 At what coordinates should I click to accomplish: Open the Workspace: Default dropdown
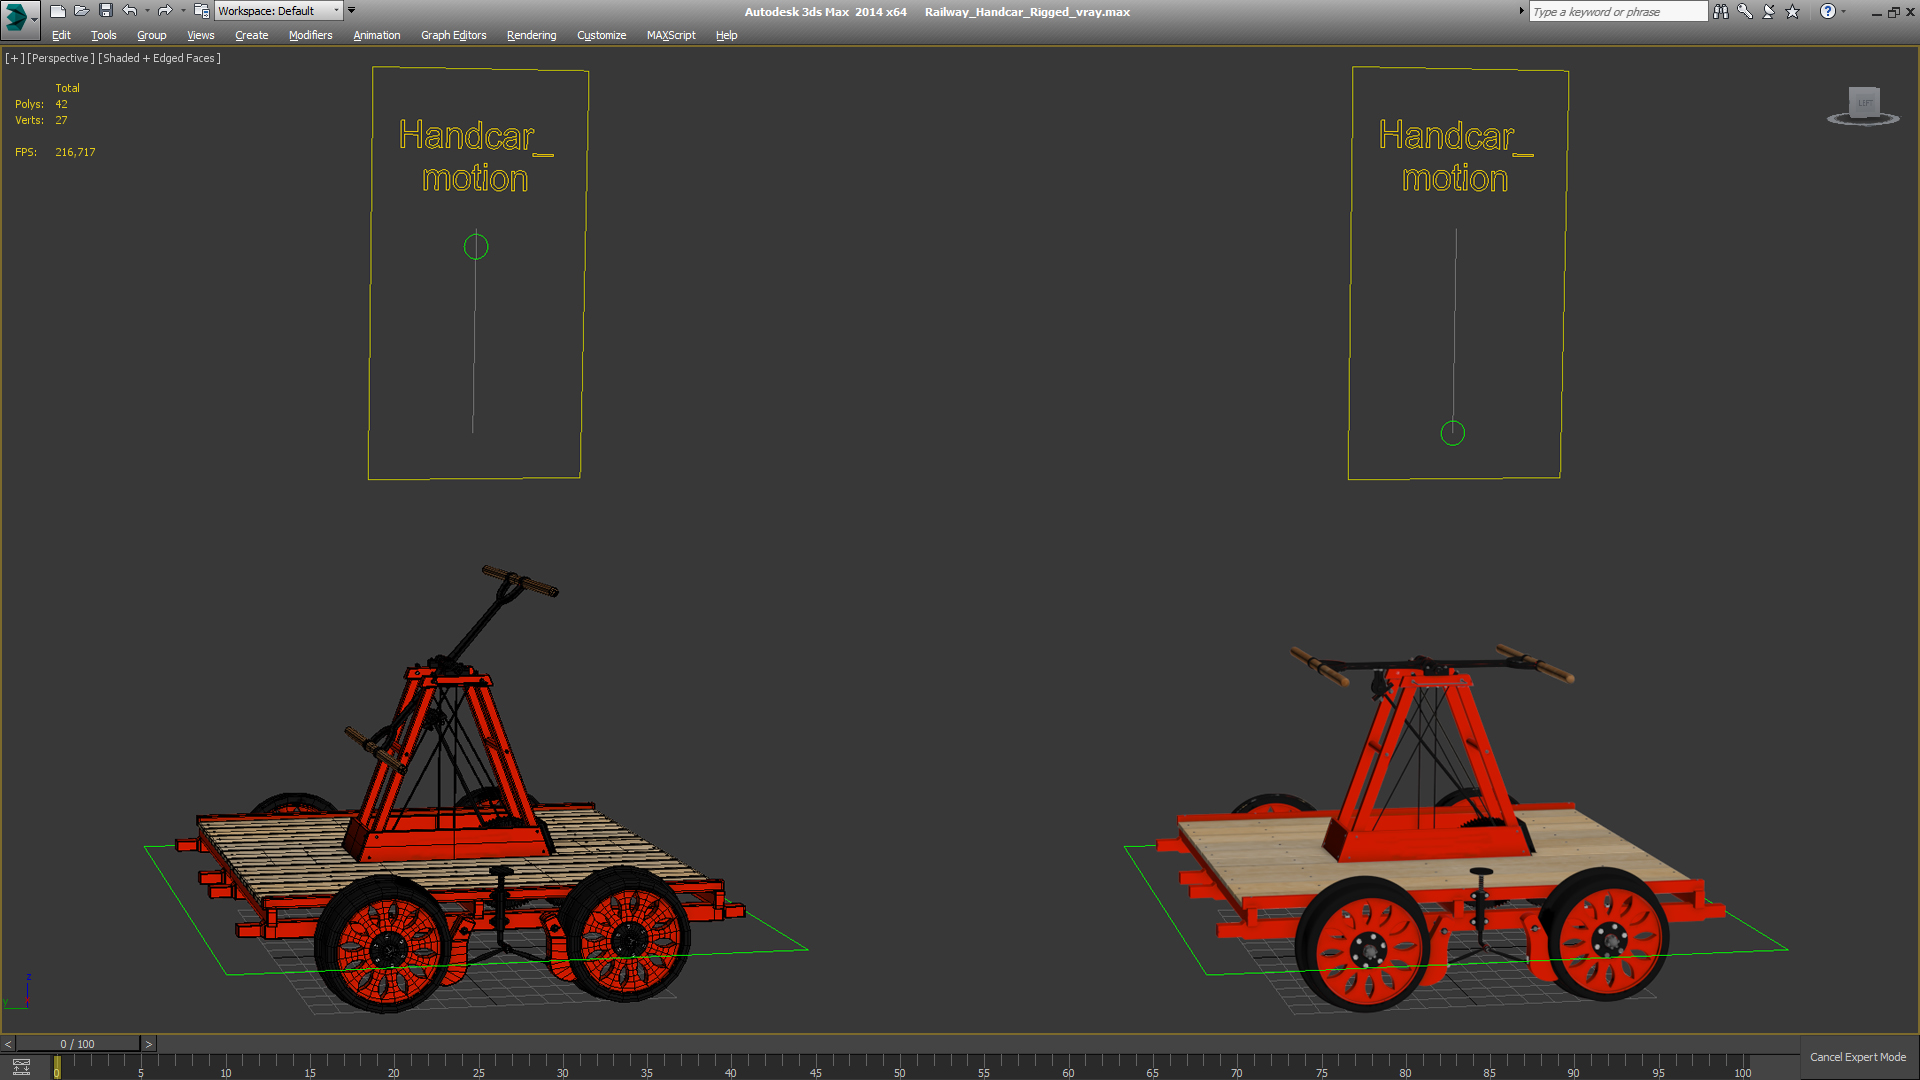coord(279,11)
